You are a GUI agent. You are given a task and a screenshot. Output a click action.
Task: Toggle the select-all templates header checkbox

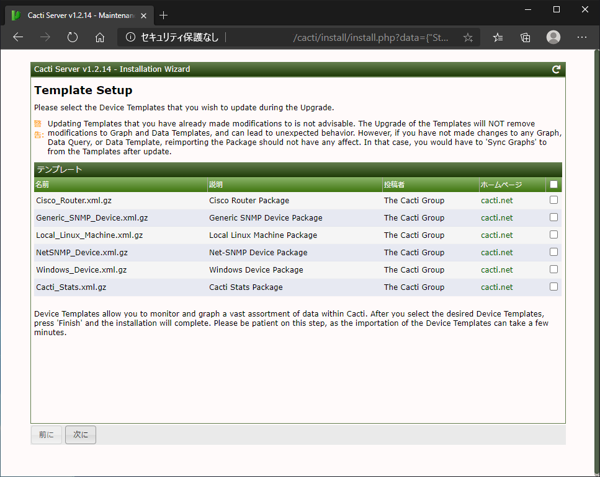coord(553,184)
